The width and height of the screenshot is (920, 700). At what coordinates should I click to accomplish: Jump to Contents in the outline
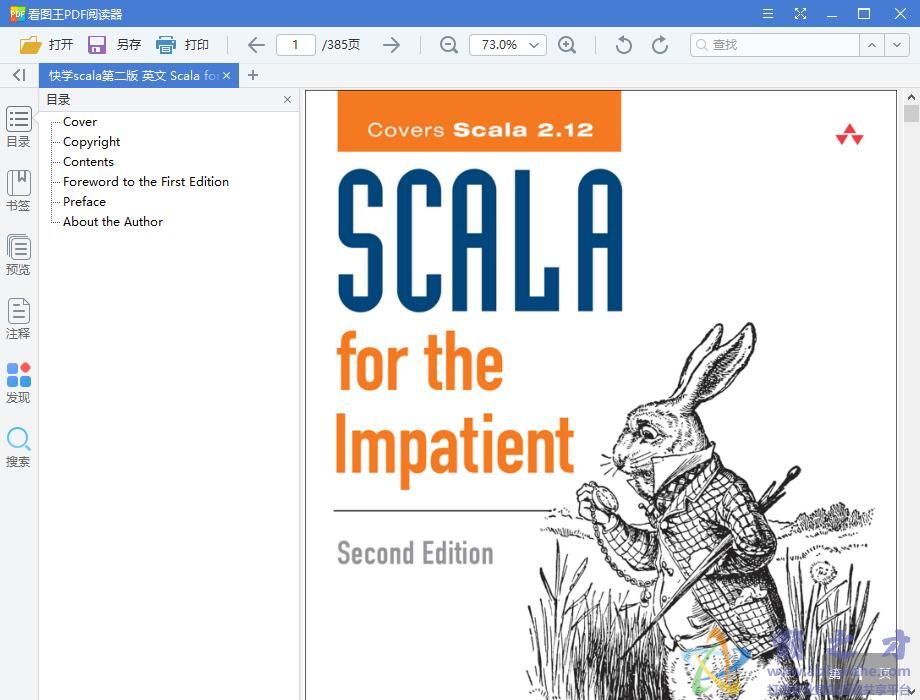coord(89,161)
